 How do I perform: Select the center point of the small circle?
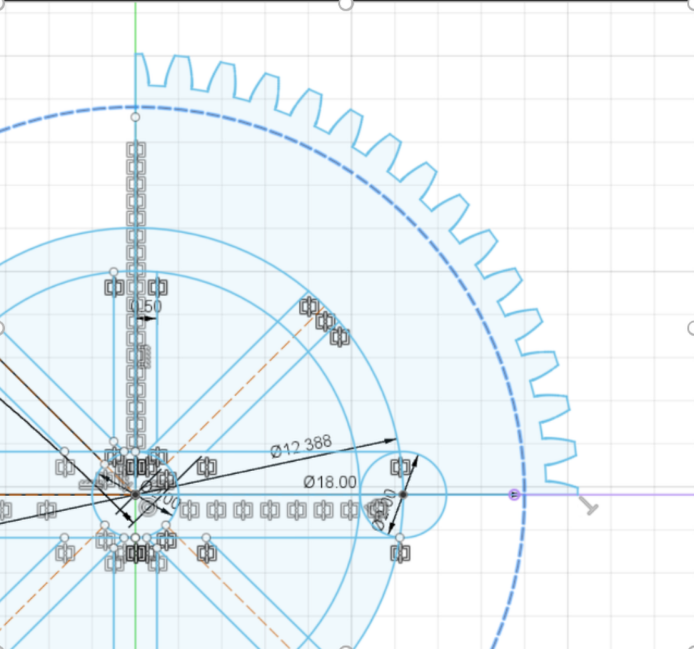pyautogui.click(x=403, y=494)
